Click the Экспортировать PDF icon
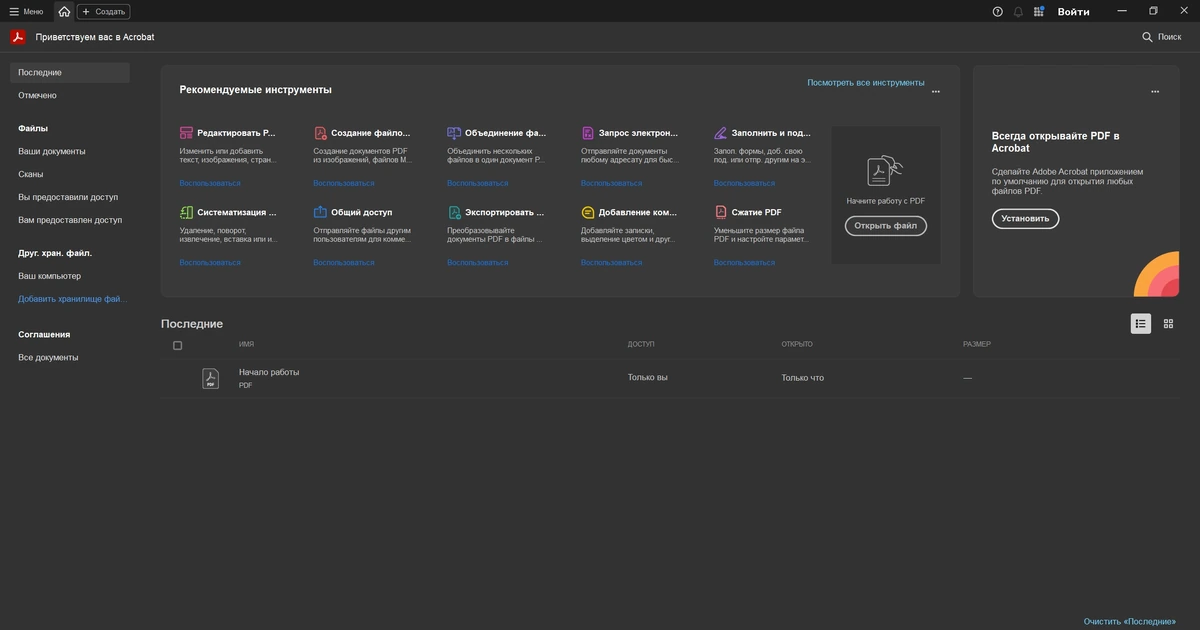Viewport: 1200px width, 630px height. click(x=454, y=212)
